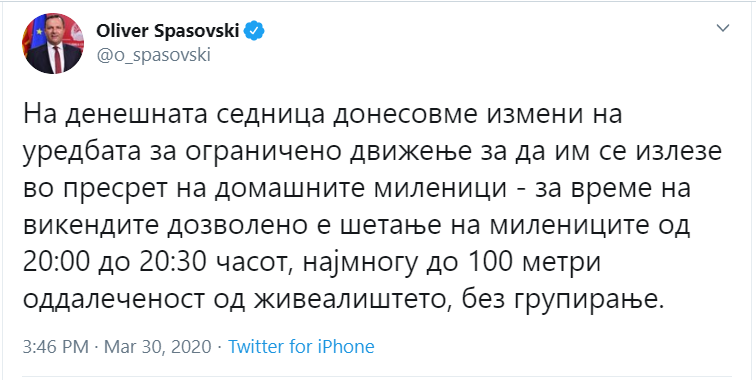
Task: Click the Mar 30, 2020 date
Action: coord(158,347)
